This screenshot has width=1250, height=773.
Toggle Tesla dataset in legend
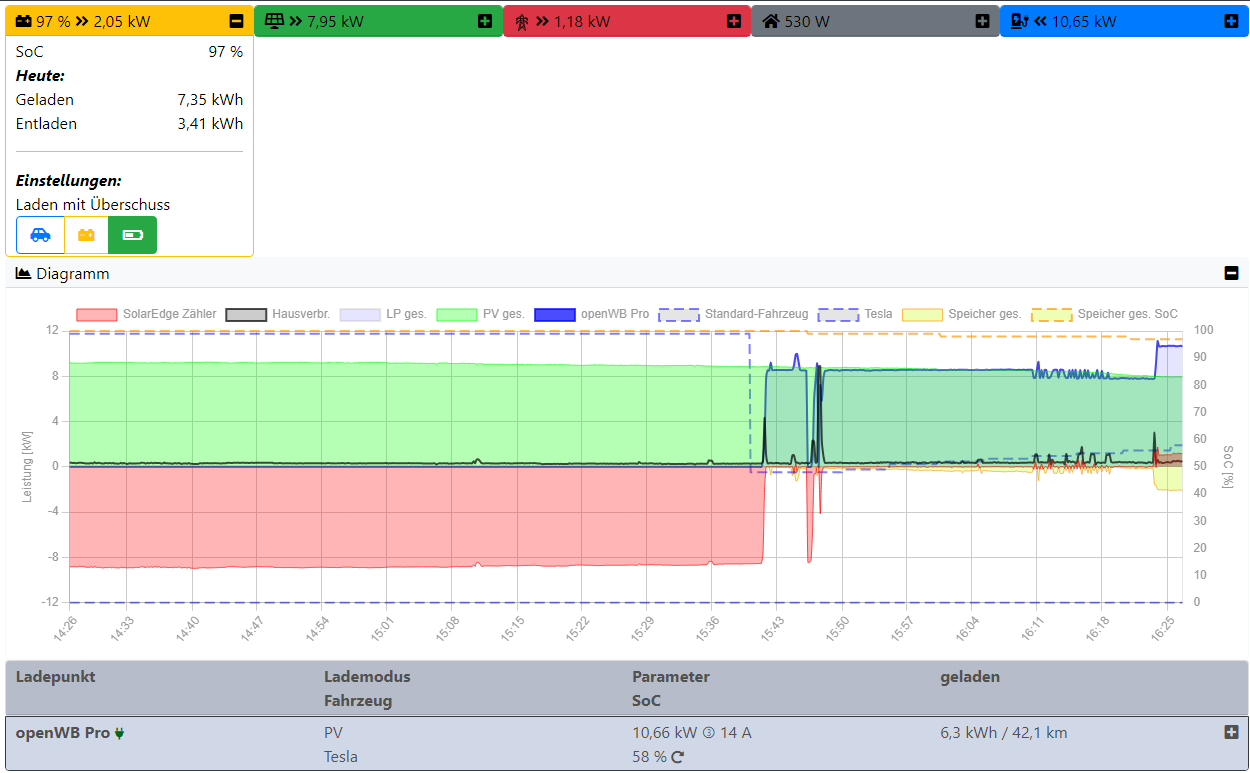click(x=855, y=314)
